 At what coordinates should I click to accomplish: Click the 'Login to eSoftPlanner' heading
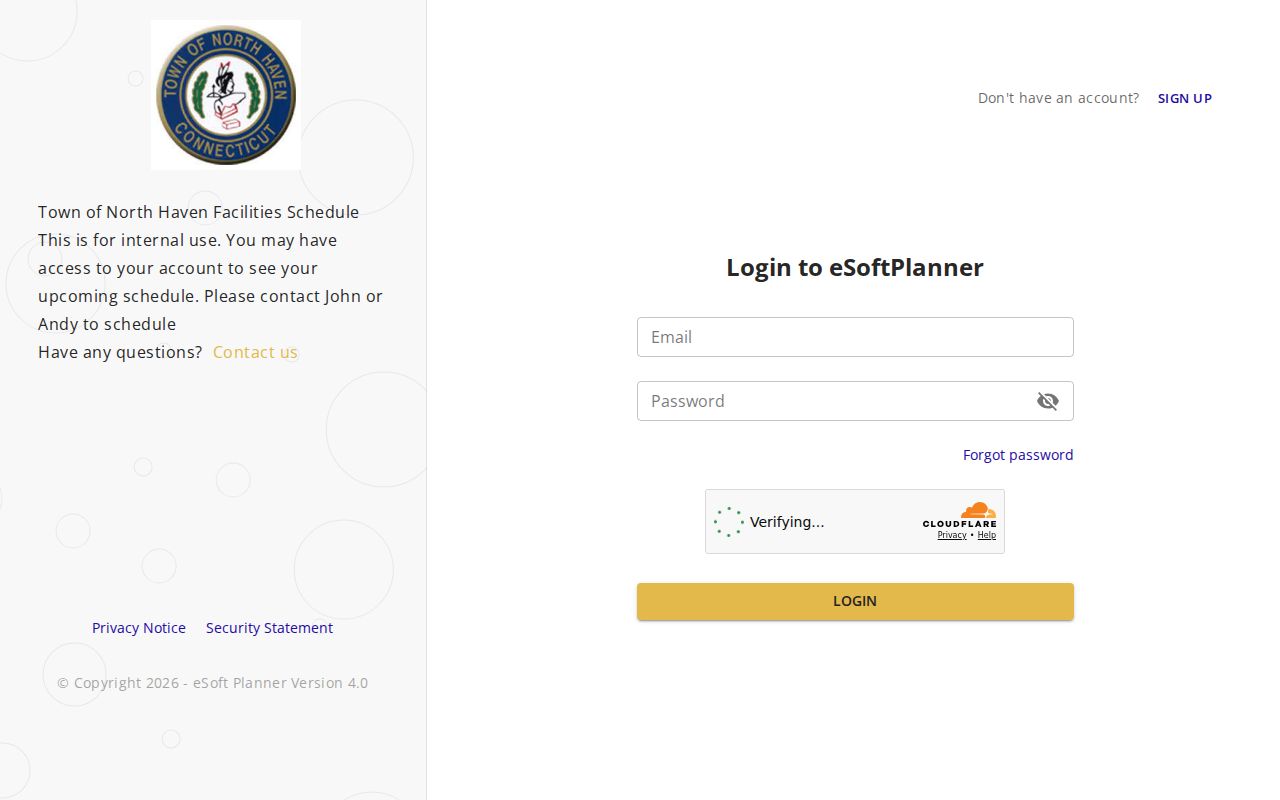(855, 268)
